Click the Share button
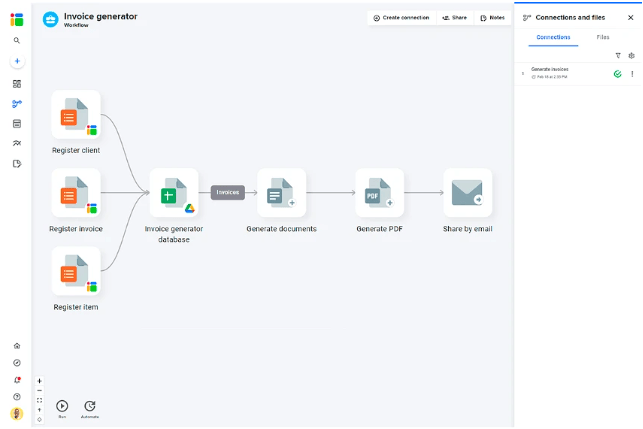 click(x=455, y=17)
